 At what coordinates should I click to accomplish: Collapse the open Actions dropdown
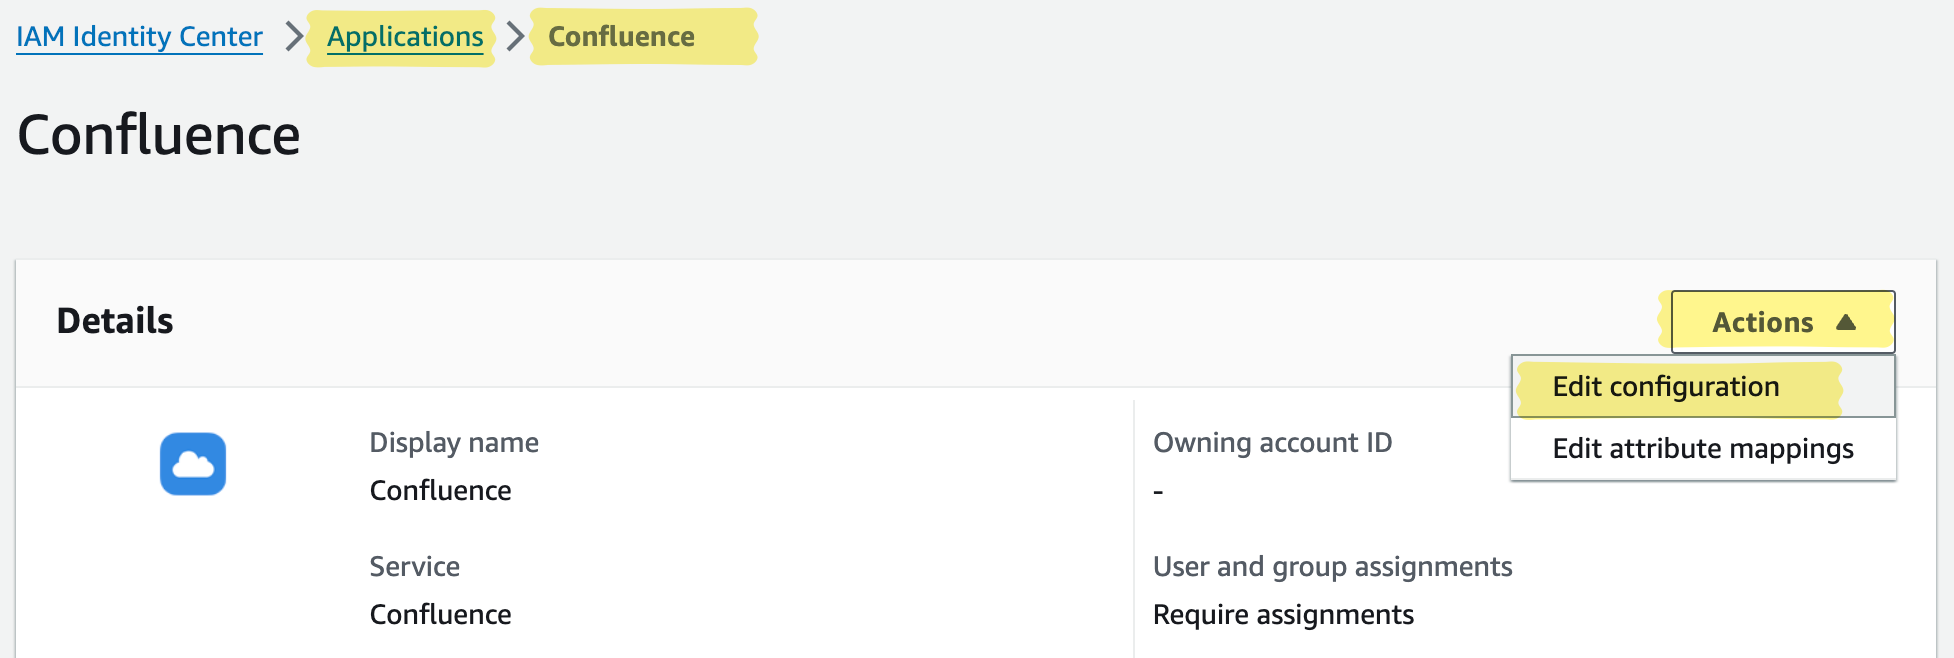click(x=1781, y=322)
